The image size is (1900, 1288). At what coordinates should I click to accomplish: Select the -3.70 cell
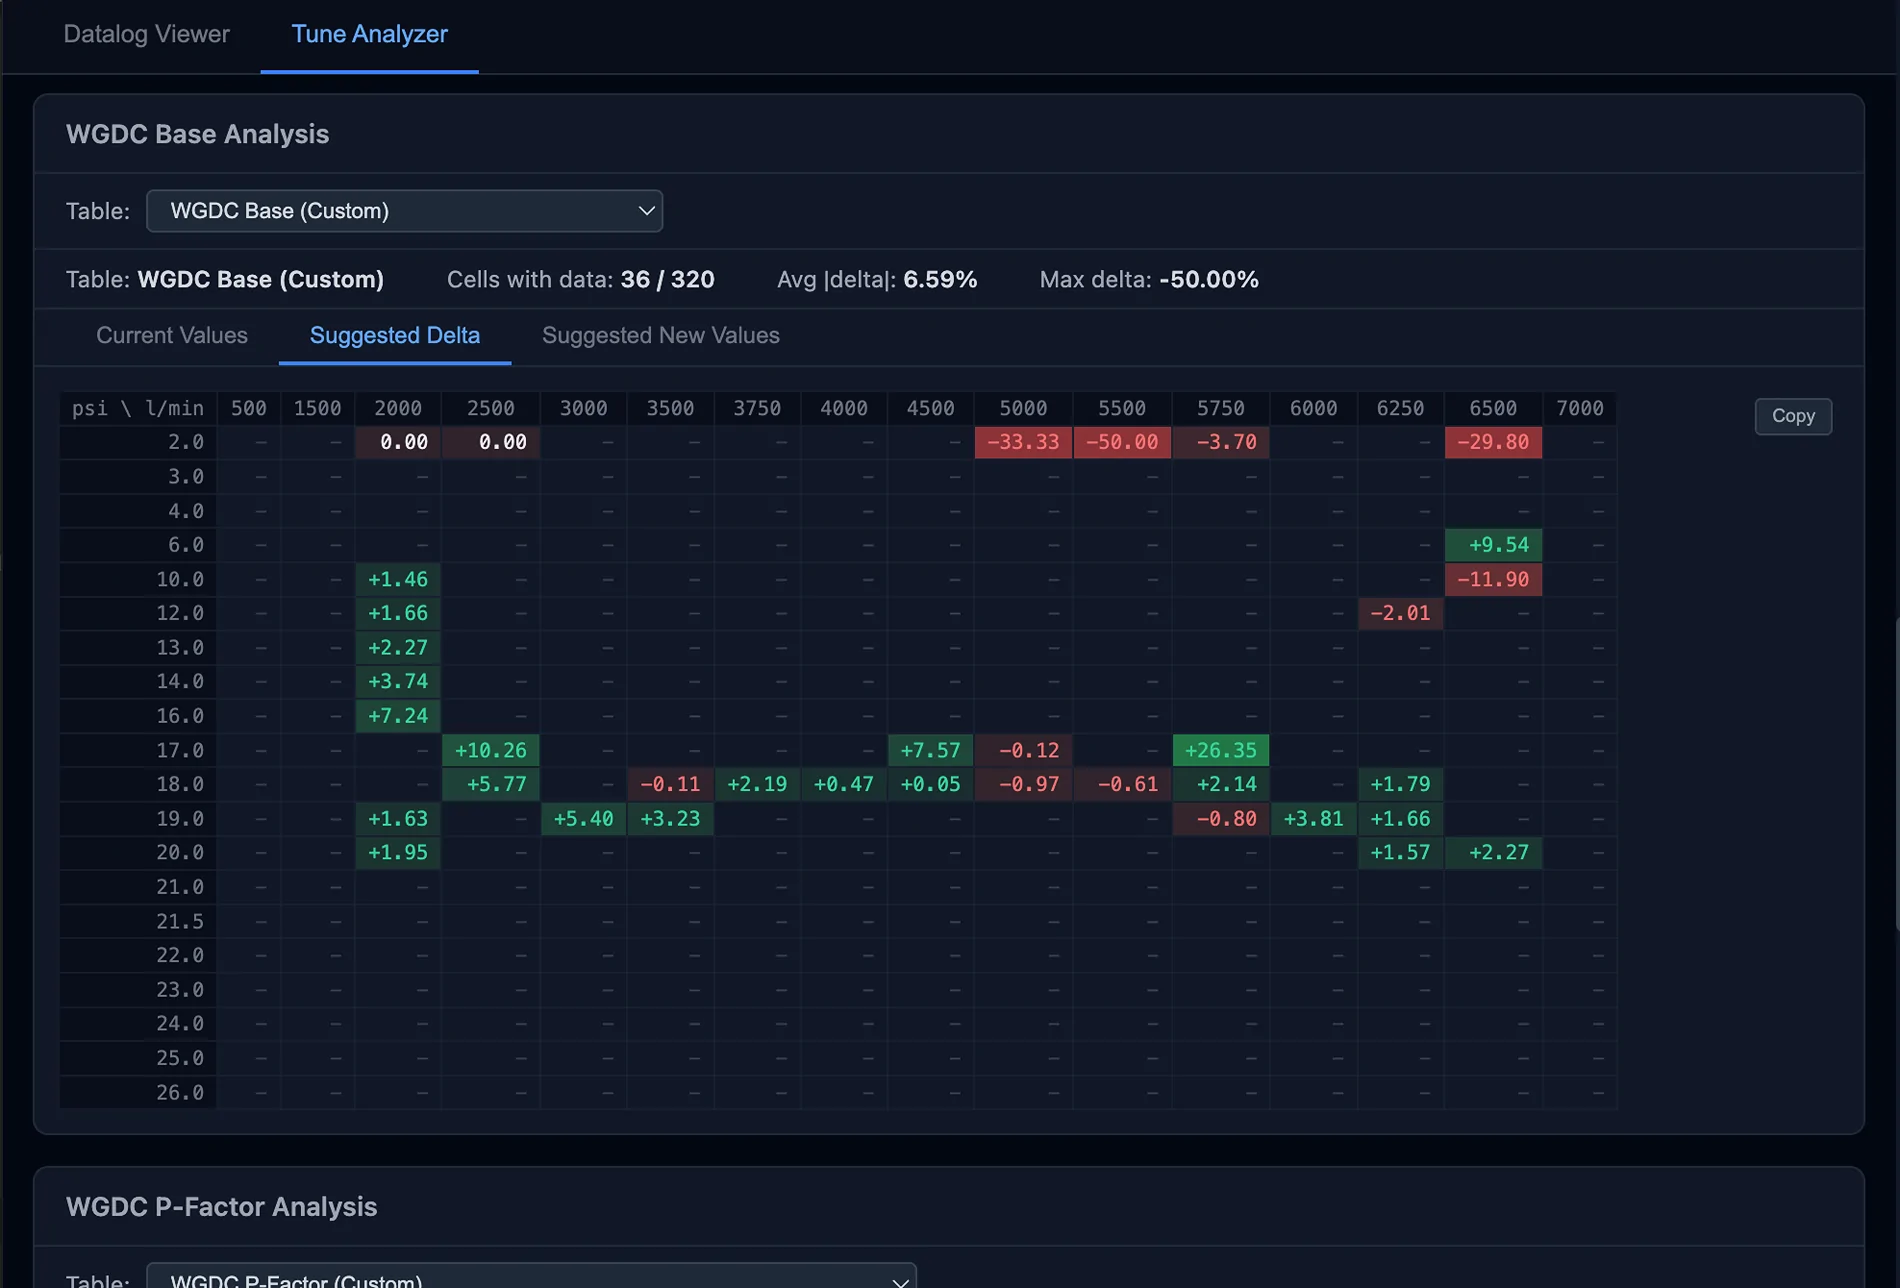(x=1221, y=442)
